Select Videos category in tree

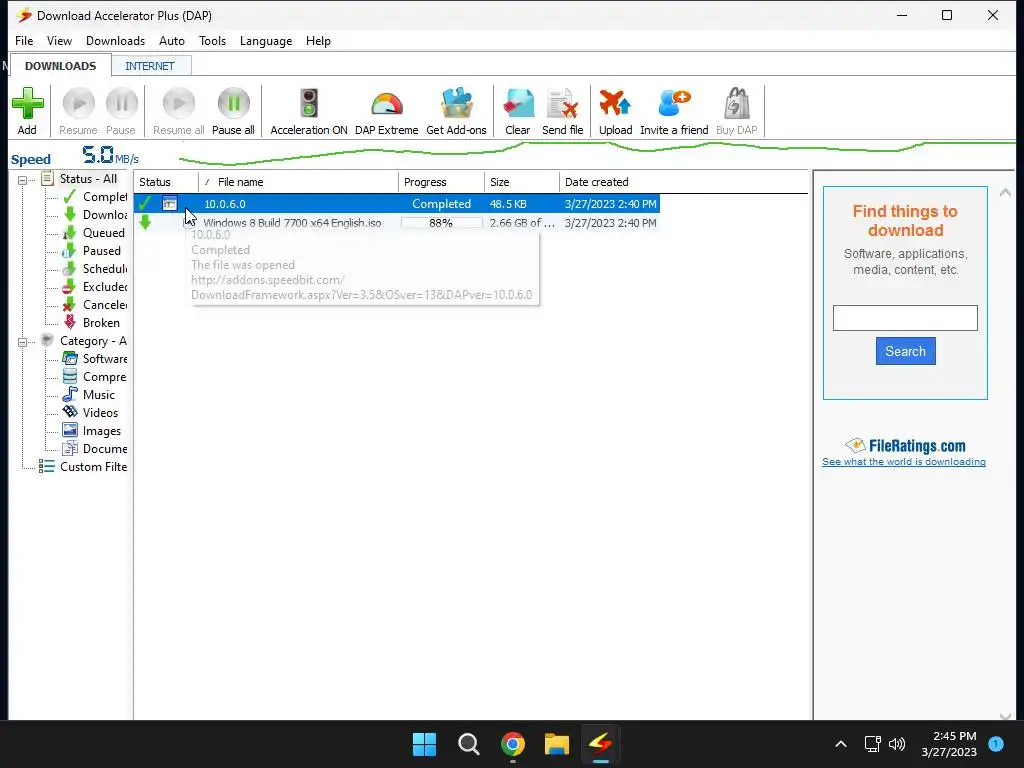tap(90, 413)
